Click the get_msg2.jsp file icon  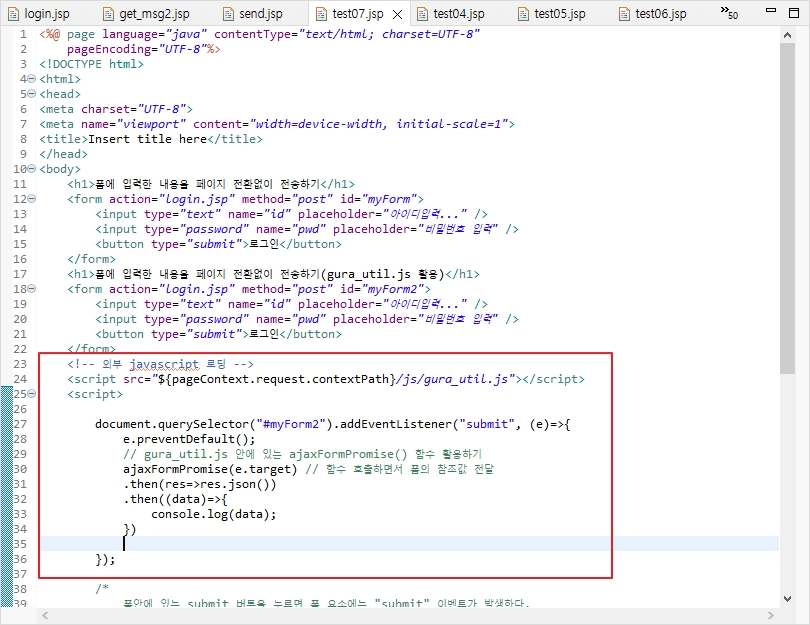pos(108,14)
